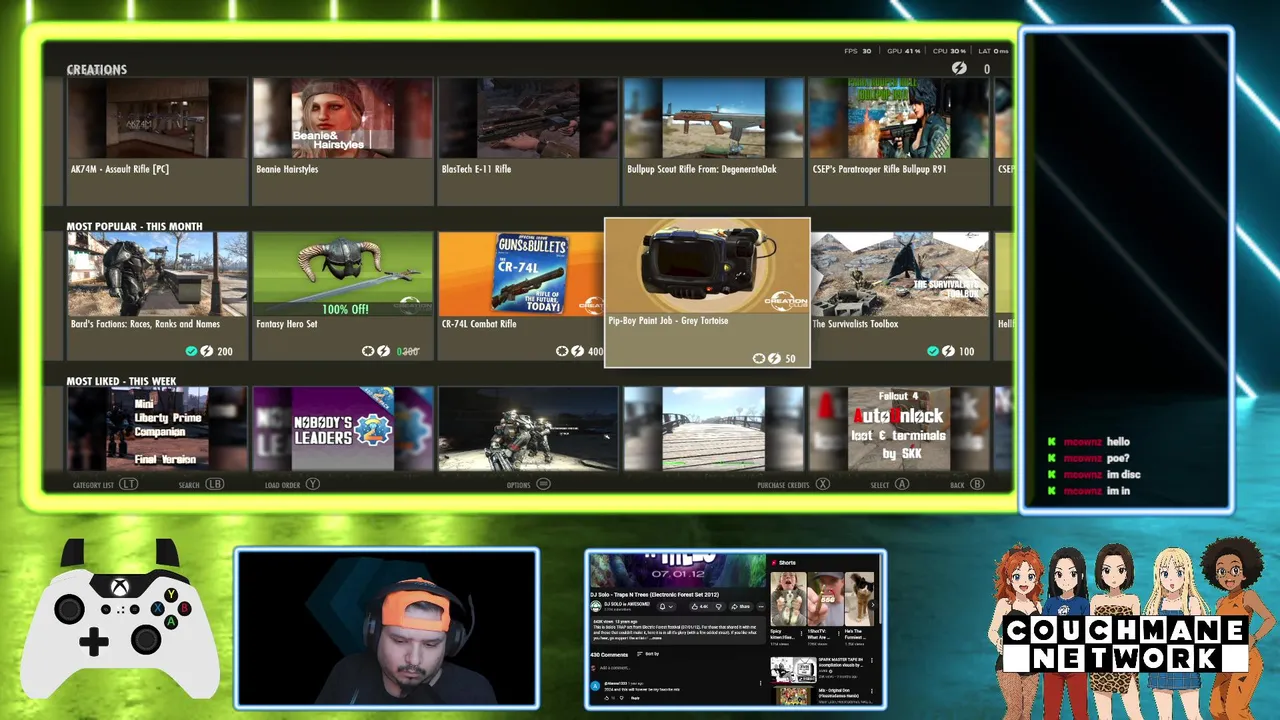Click chat message "poe?"
The width and height of the screenshot is (1280, 720).
1118,458
